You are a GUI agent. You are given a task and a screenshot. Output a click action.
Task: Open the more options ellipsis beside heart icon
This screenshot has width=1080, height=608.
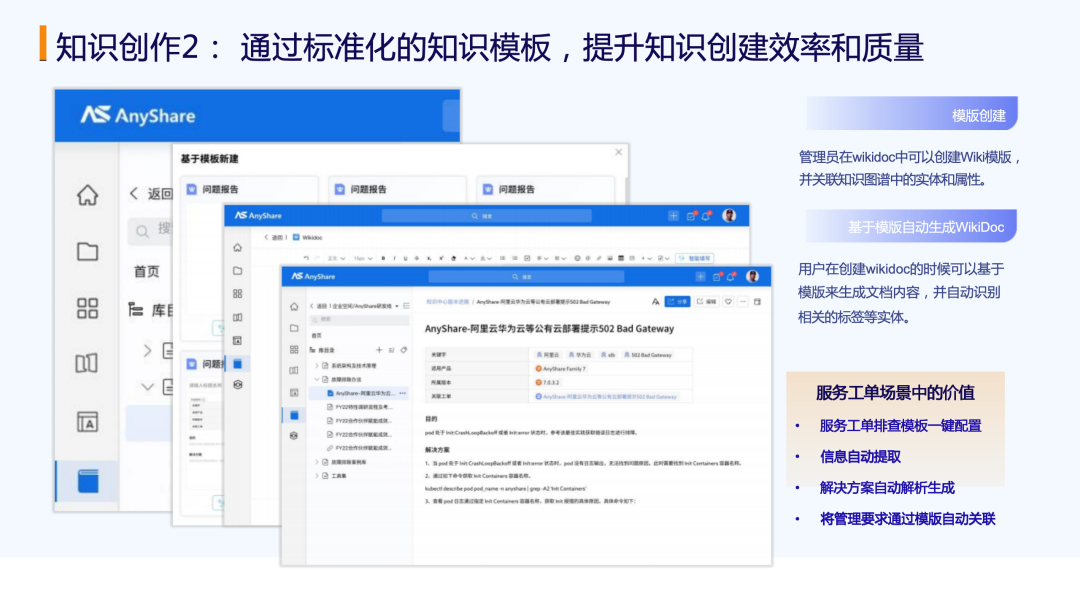pyautogui.click(x=742, y=302)
